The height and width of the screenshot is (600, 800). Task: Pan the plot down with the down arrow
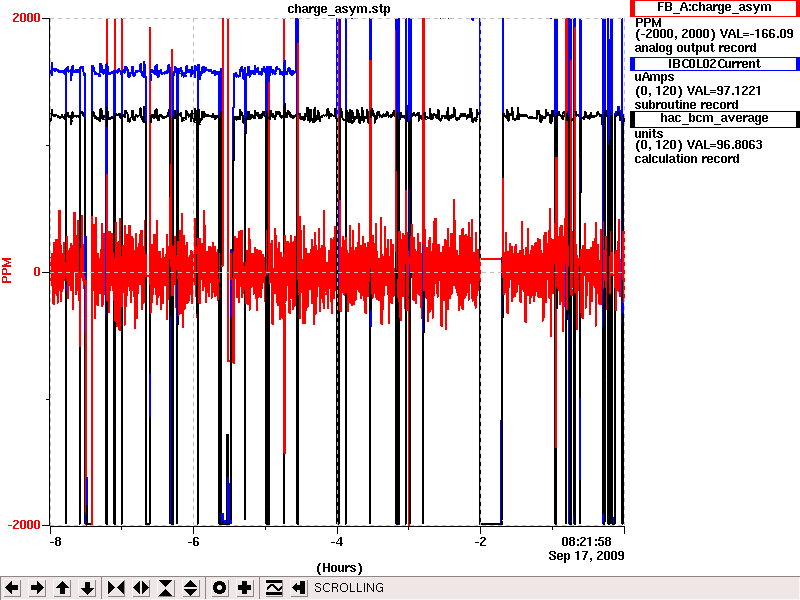click(88, 588)
